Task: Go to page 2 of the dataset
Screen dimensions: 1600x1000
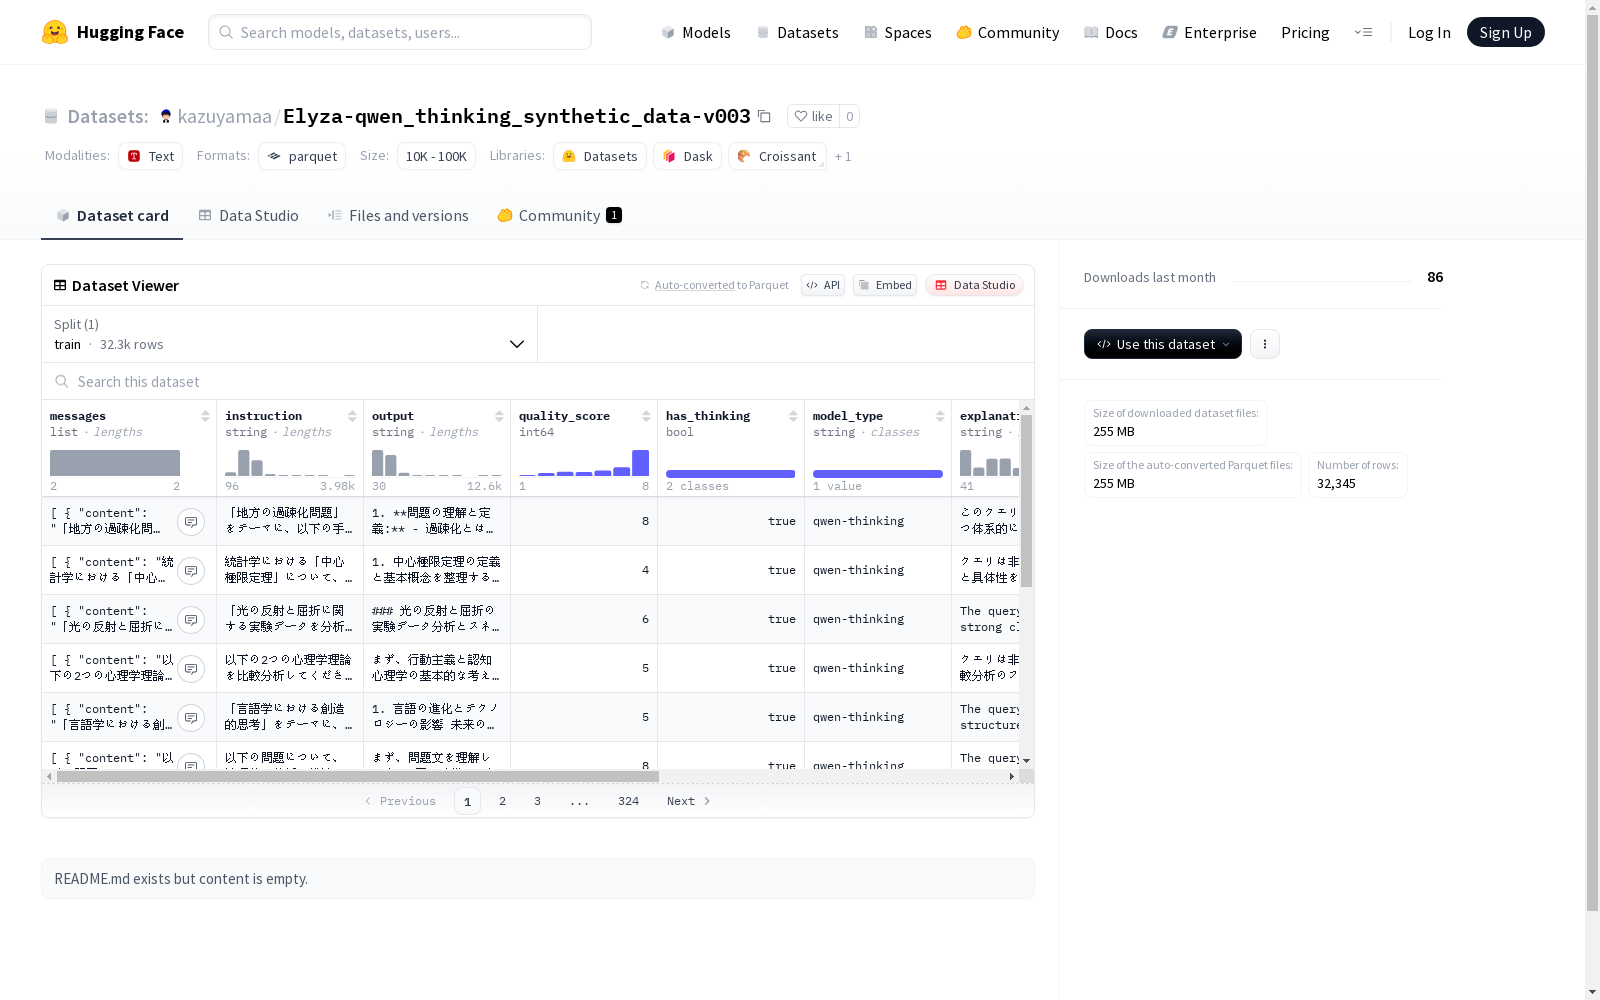Action: click(502, 801)
